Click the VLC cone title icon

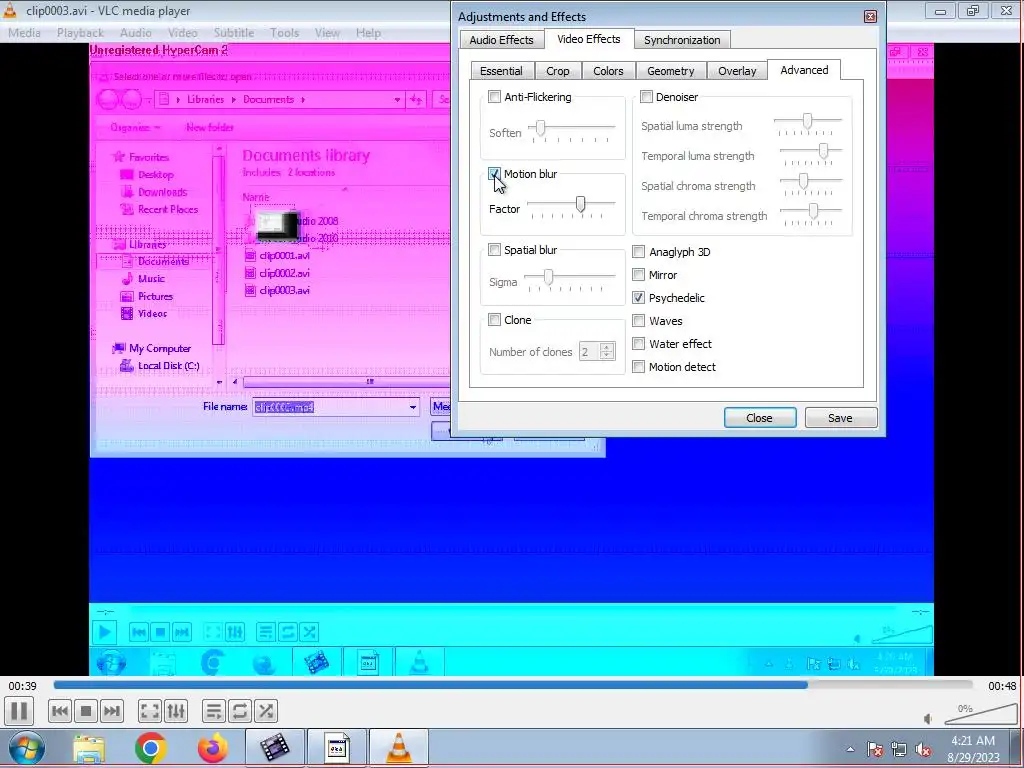click(x=10, y=10)
